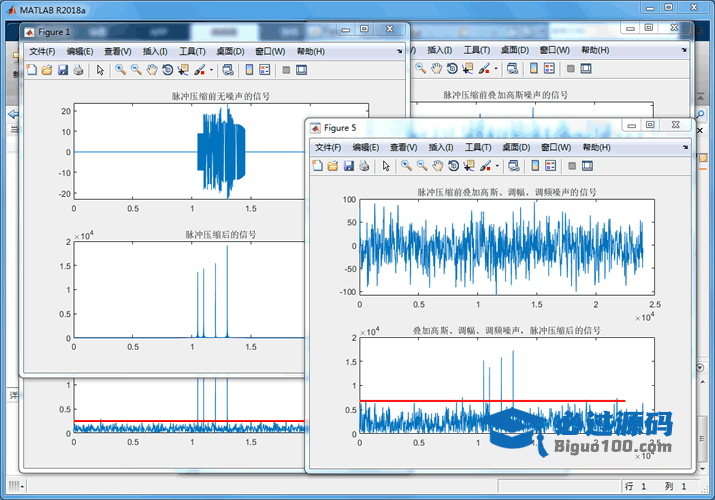Open 帮助(H) menu in Figure 5
This screenshot has width=715, height=500.
pos(596,148)
